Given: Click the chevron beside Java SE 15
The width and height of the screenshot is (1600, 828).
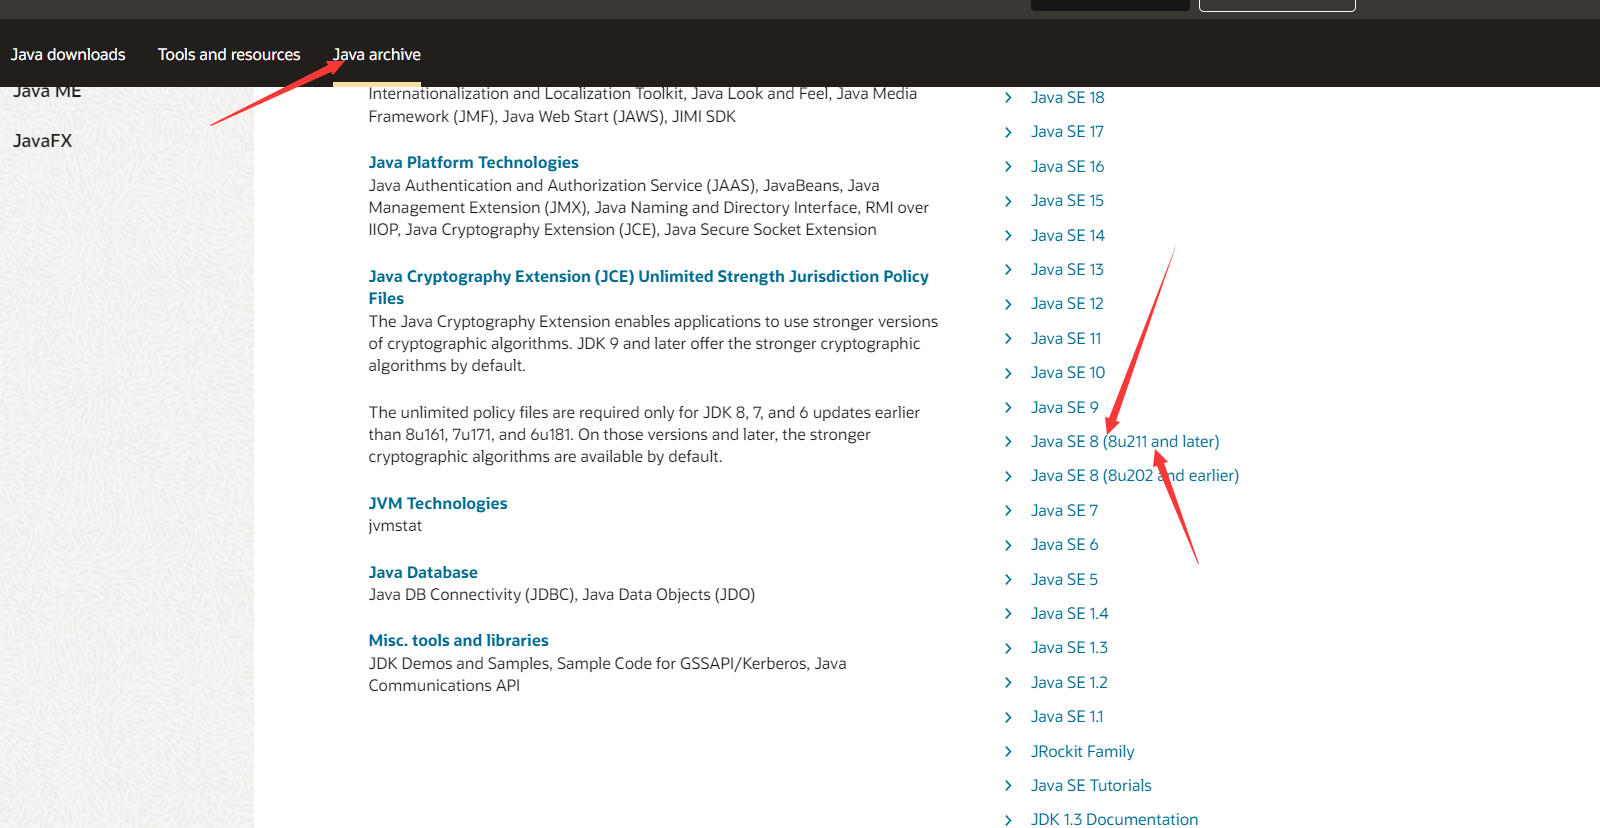Looking at the screenshot, I should pyautogui.click(x=1008, y=201).
